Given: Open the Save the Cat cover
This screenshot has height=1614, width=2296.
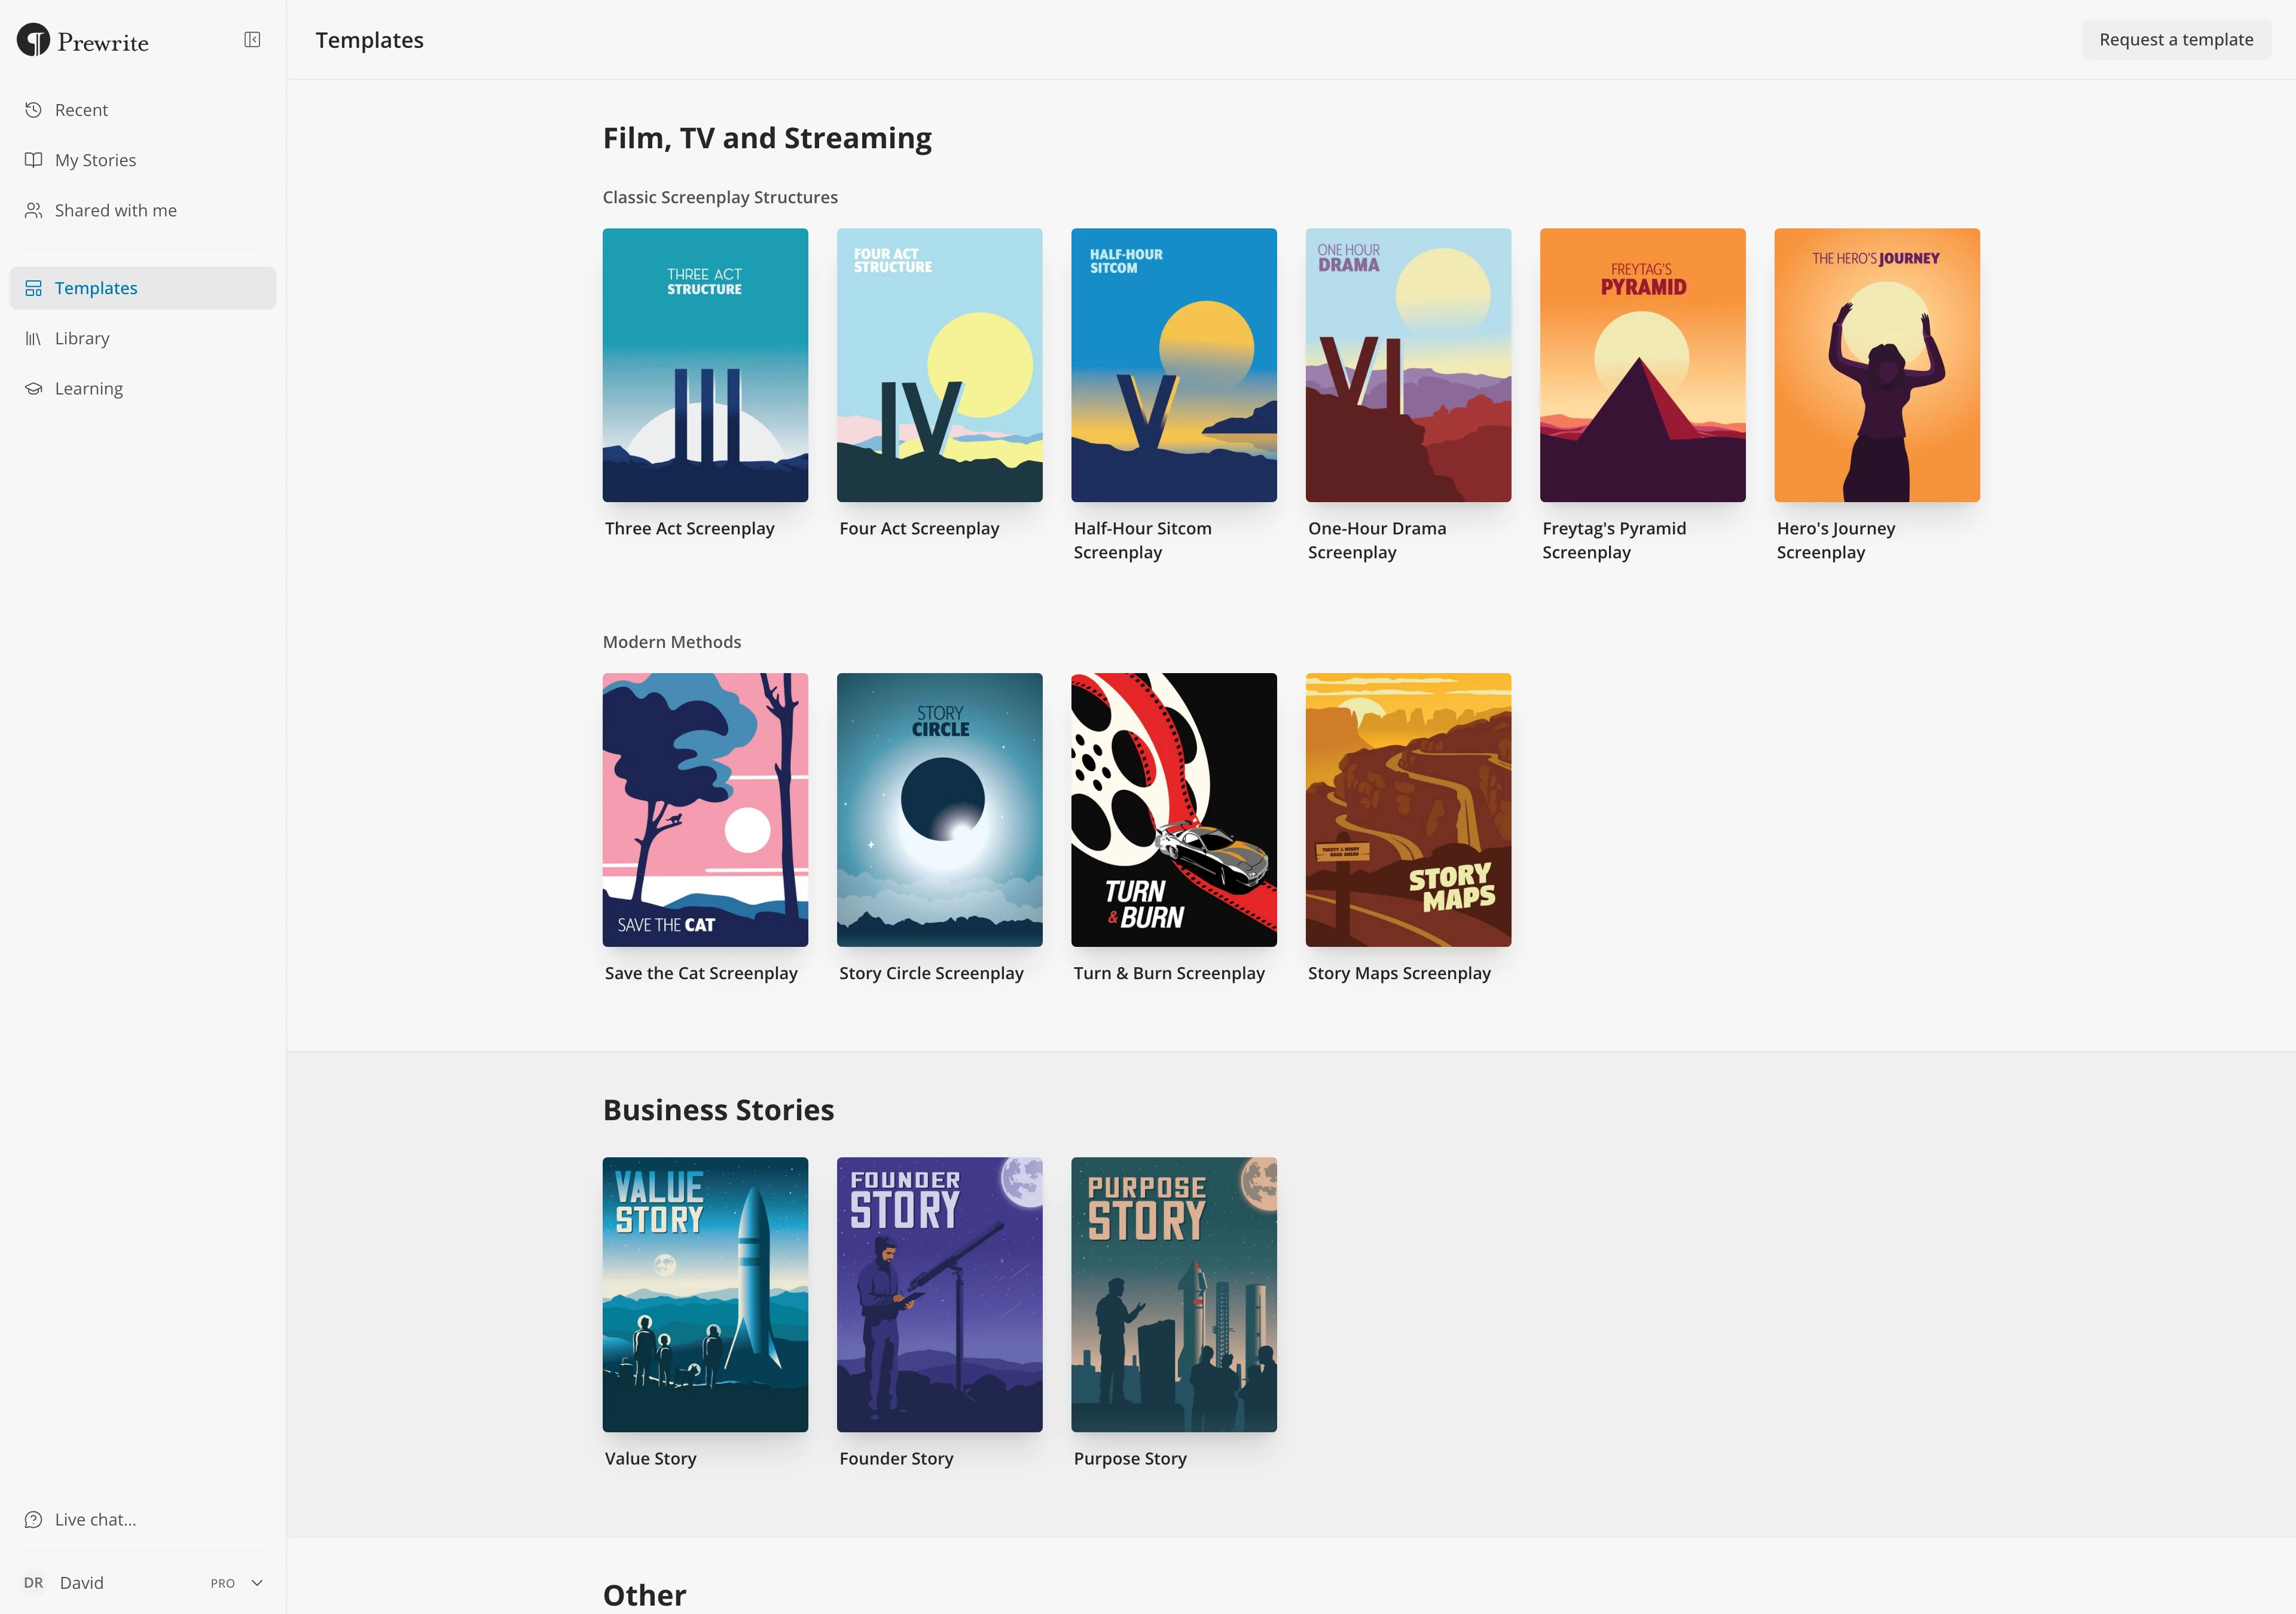Looking at the screenshot, I should pyautogui.click(x=705, y=810).
